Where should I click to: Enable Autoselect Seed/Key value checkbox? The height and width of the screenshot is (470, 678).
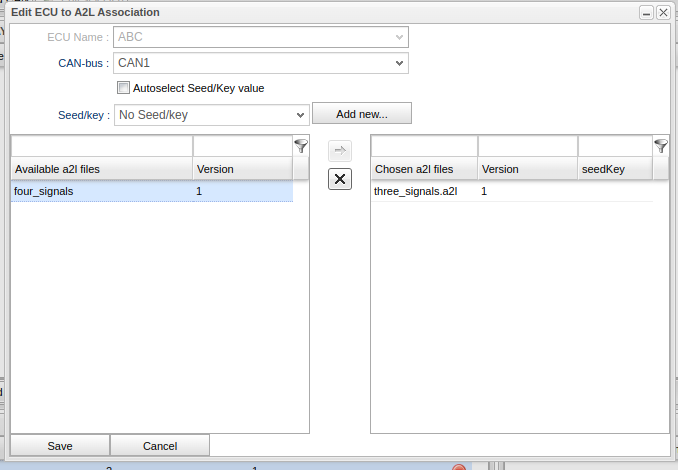[x=124, y=88]
